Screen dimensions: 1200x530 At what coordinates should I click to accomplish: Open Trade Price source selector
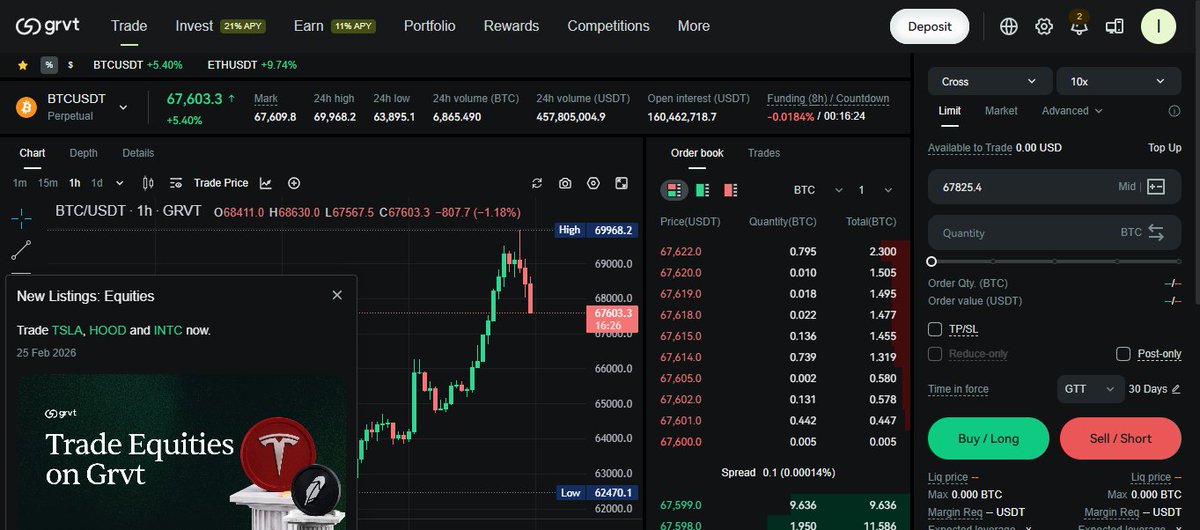point(221,183)
